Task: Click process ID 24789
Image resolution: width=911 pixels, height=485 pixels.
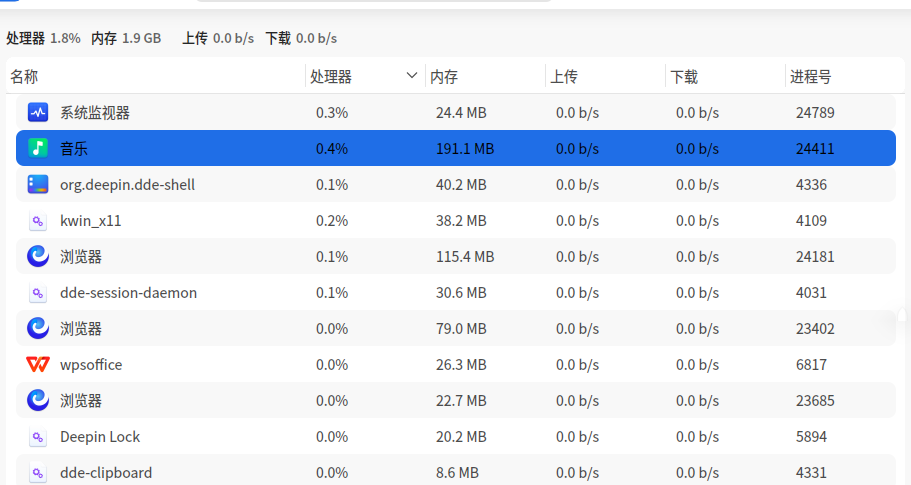Action: tap(815, 113)
